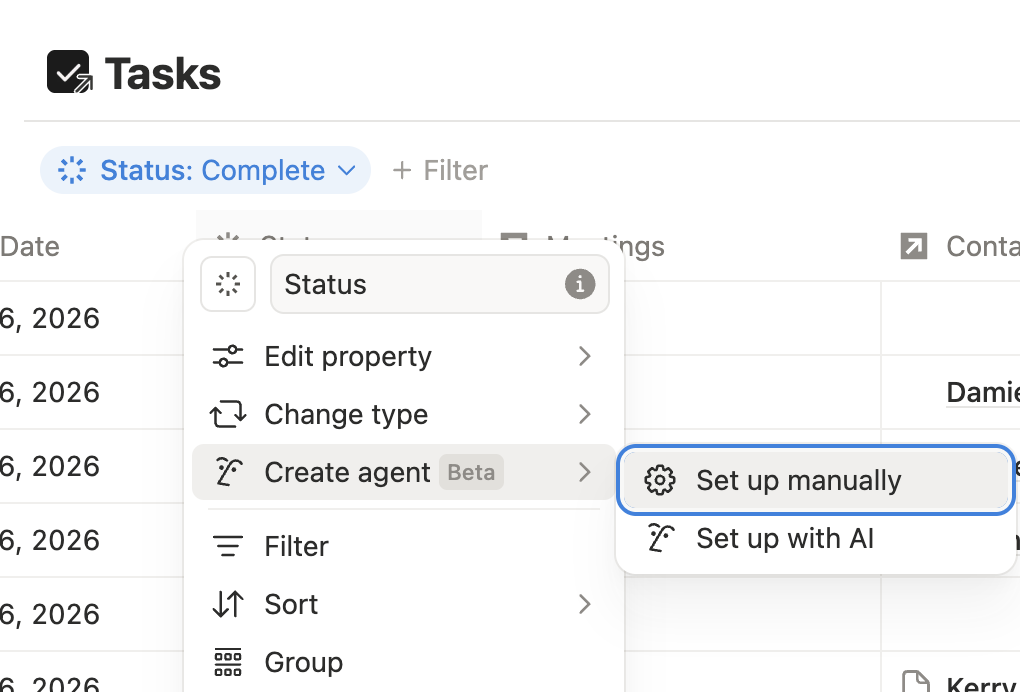Select Filter from the property menu
This screenshot has height=692, width=1020.
(296, 546)
